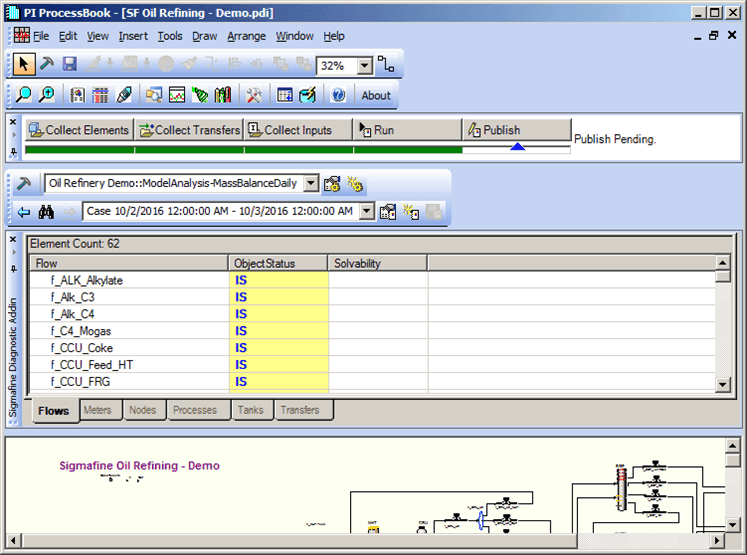The height and width of the screenshot is (555, 747).
Task: Open the table grid icon next to help
Action: click(x=285, y=95)
